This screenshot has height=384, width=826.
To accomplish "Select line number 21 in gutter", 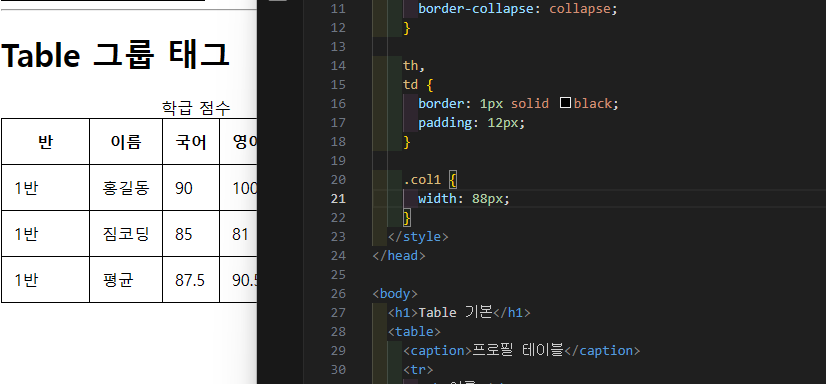I will pyautogui.click(x=338, y=198).
